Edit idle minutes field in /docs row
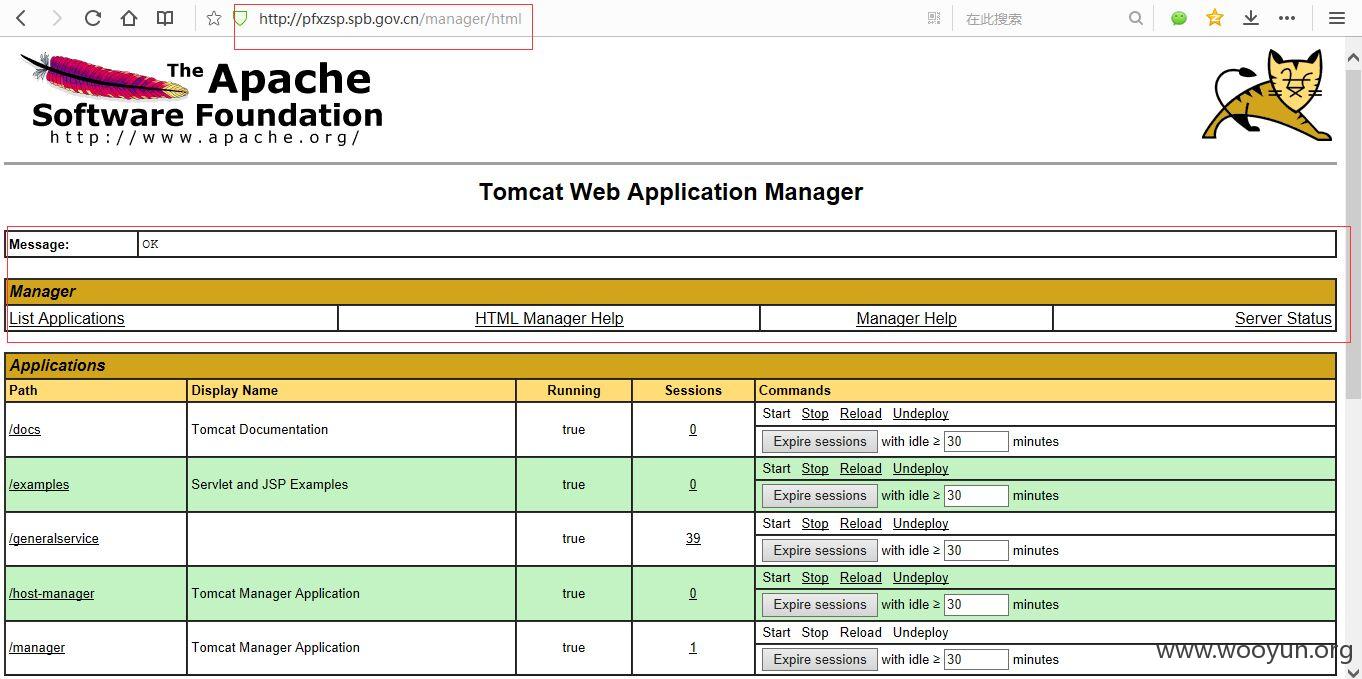The width and height of the screenshot is (1362, 679). point(976,441)
